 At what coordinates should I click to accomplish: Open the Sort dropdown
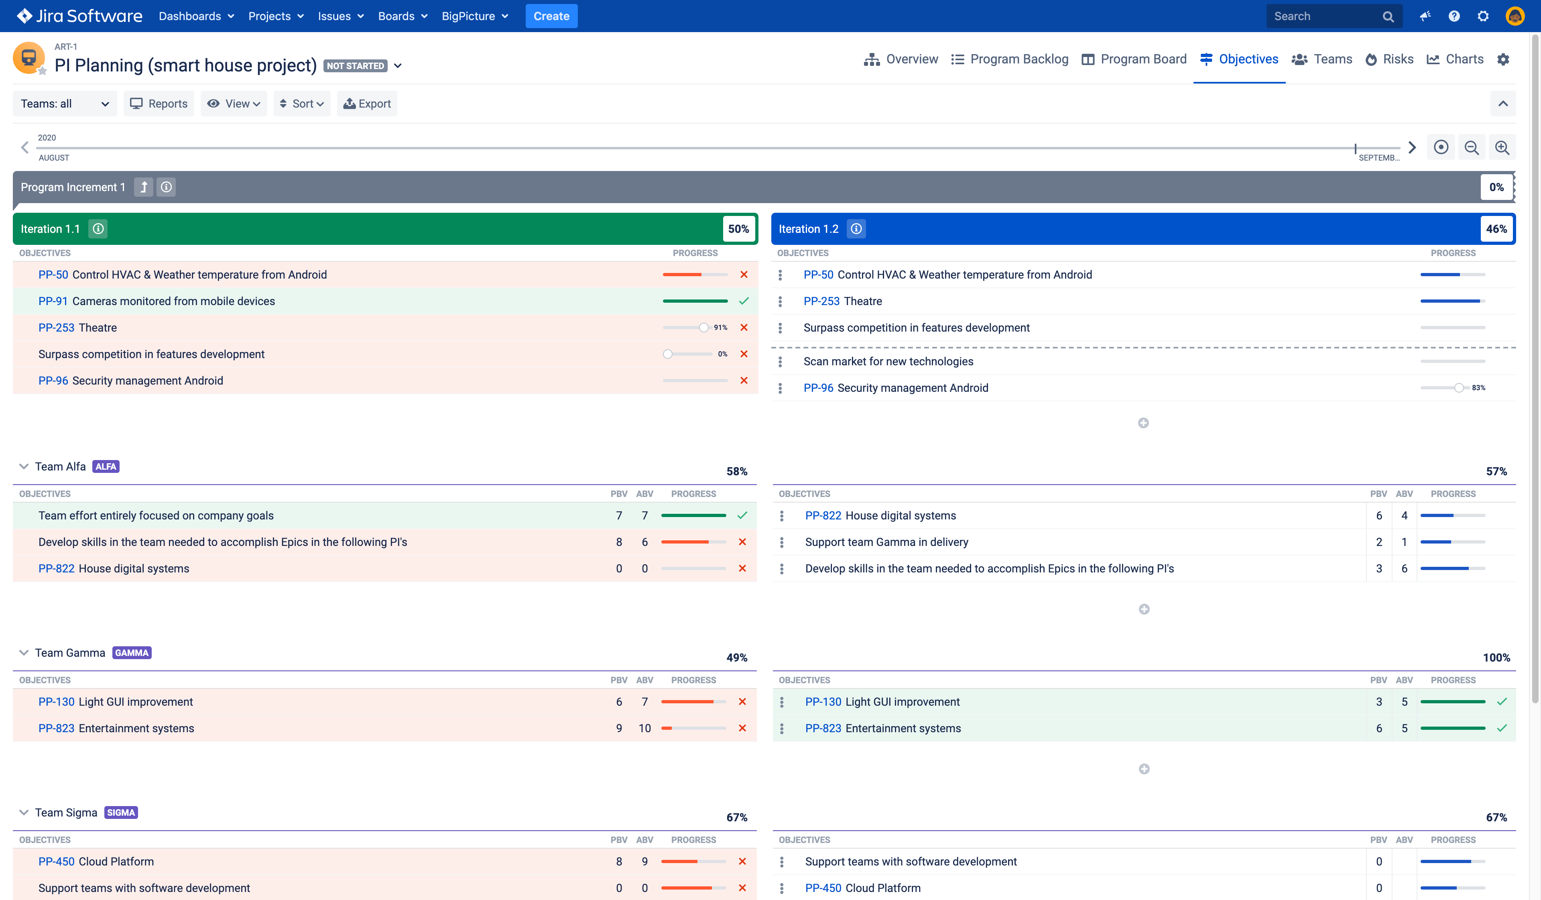pos(301,103)
